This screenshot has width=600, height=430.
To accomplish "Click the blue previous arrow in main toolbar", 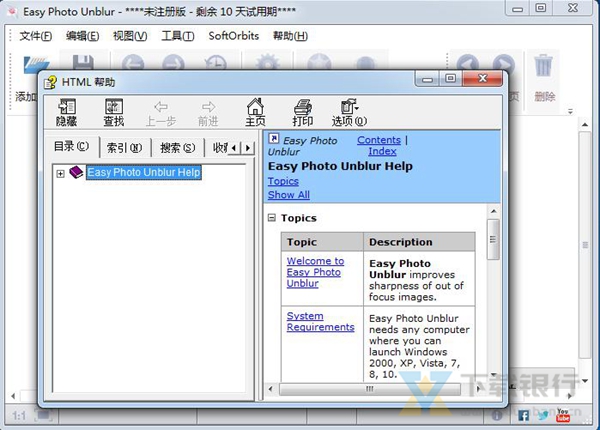I will pos(468,64).
